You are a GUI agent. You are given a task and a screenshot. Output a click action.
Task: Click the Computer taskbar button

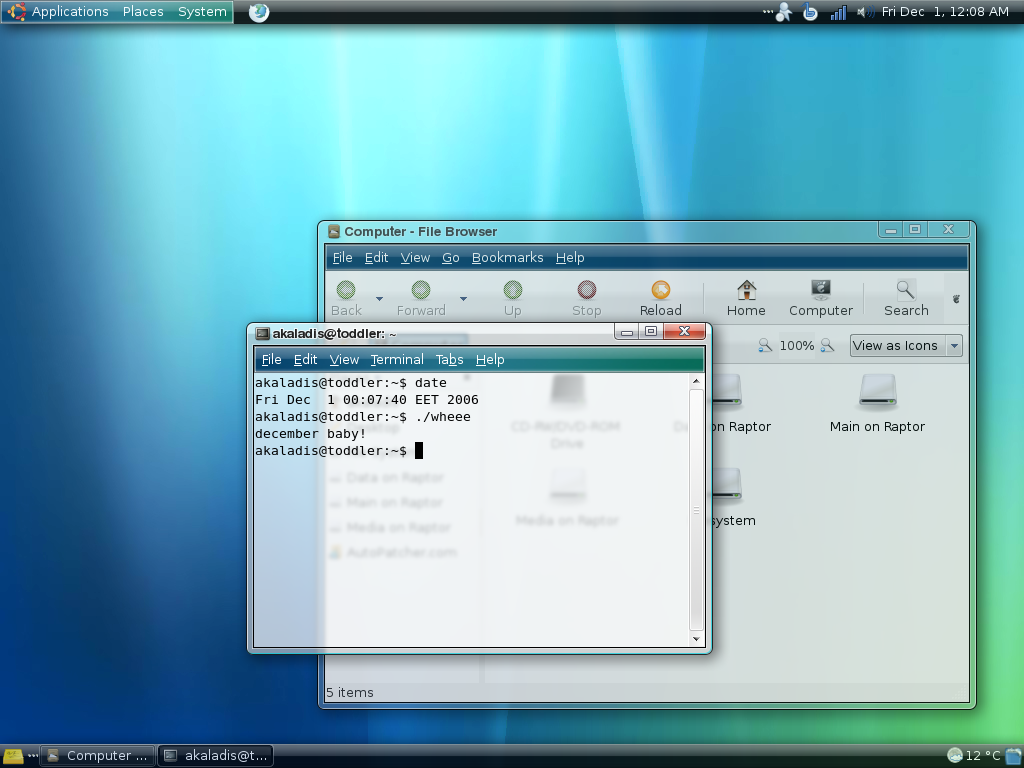pos(96,755)
